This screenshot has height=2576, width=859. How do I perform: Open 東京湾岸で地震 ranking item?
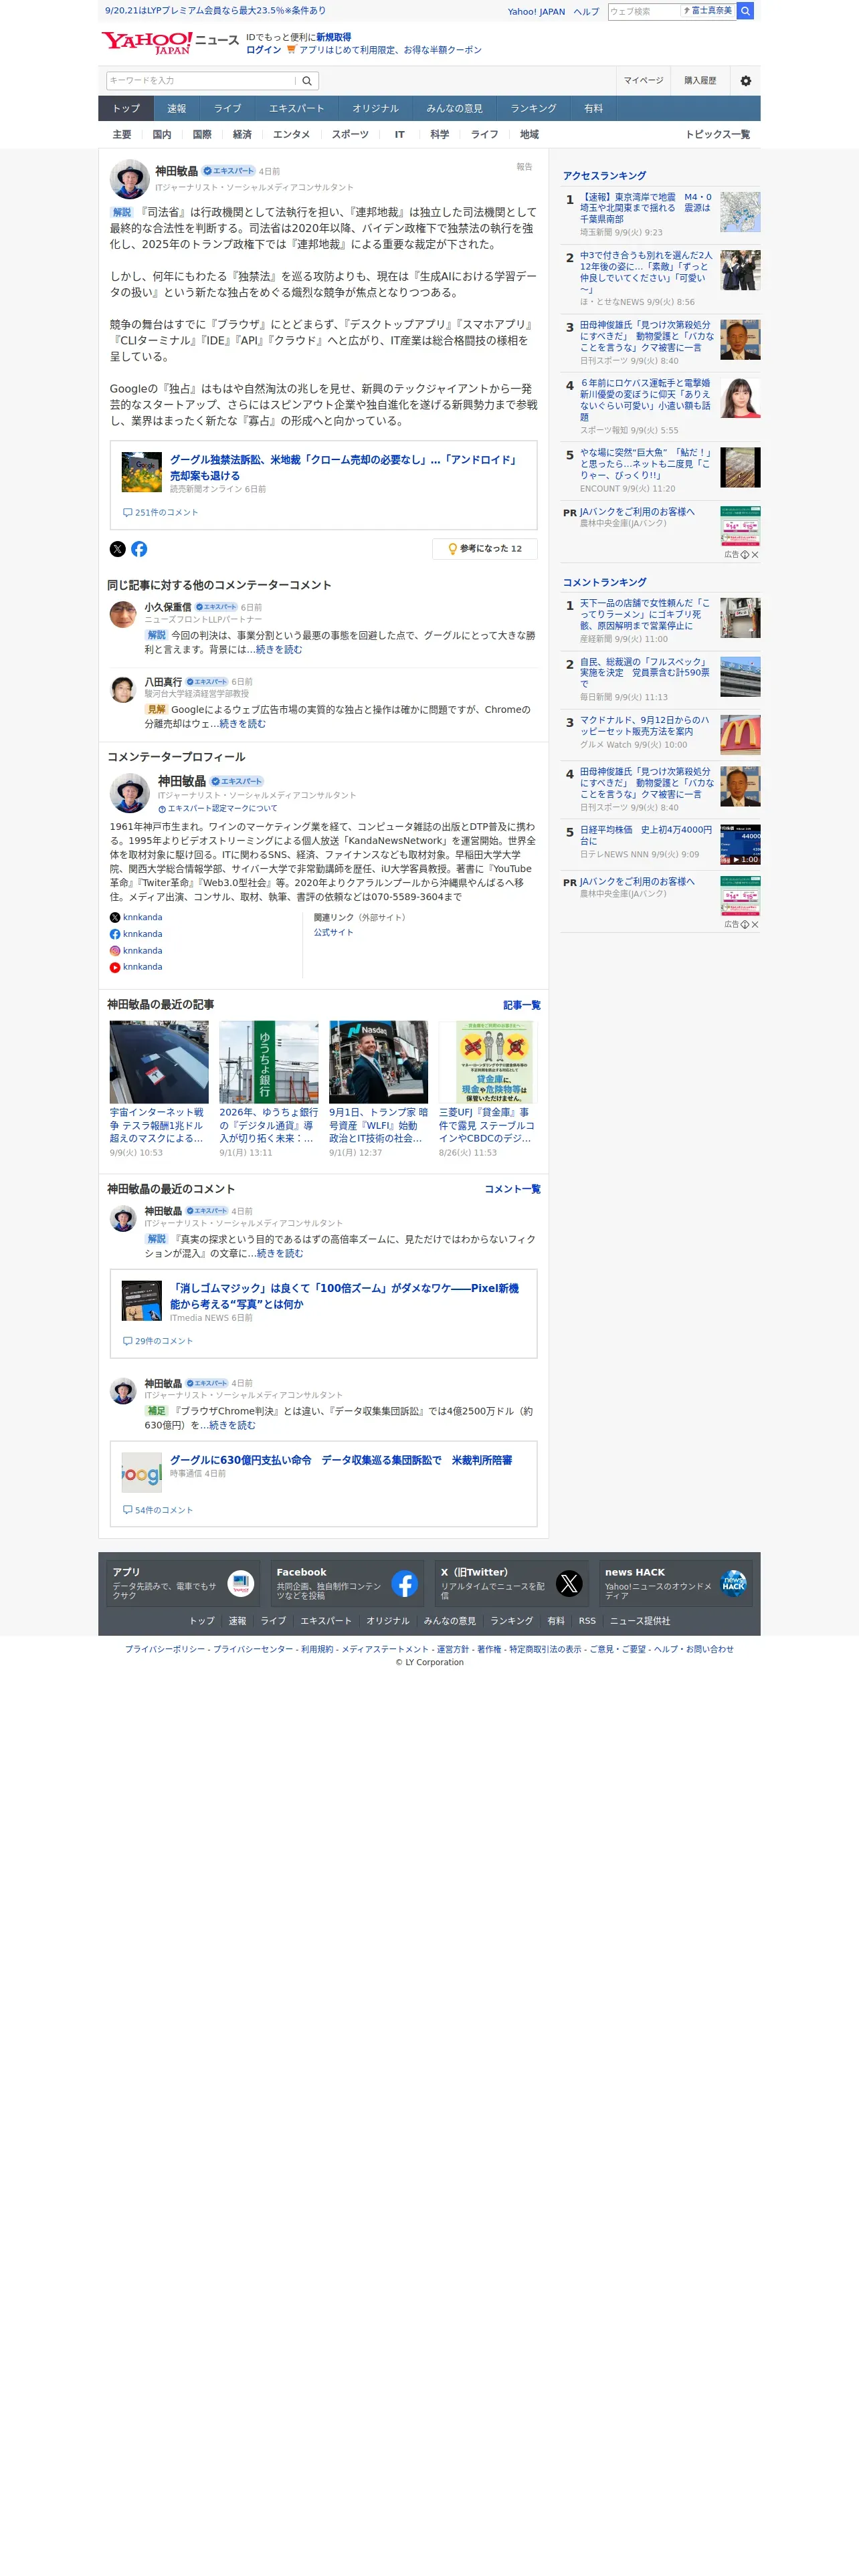pos(660,213)
